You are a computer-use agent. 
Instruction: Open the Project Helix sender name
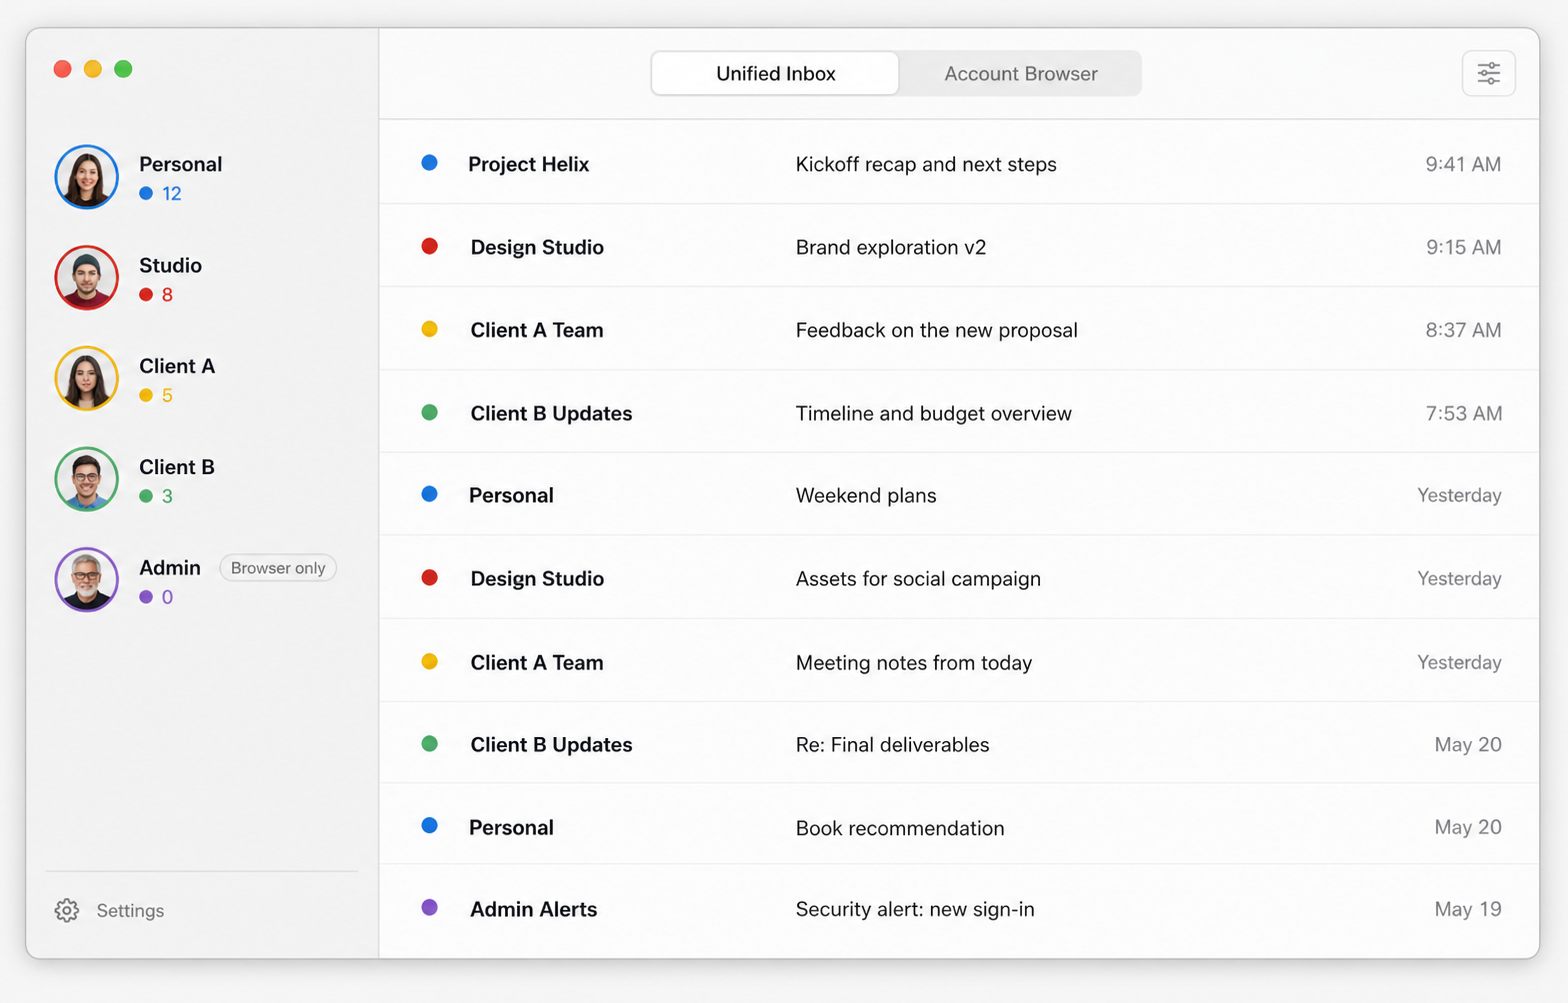[x=528, y=164]
